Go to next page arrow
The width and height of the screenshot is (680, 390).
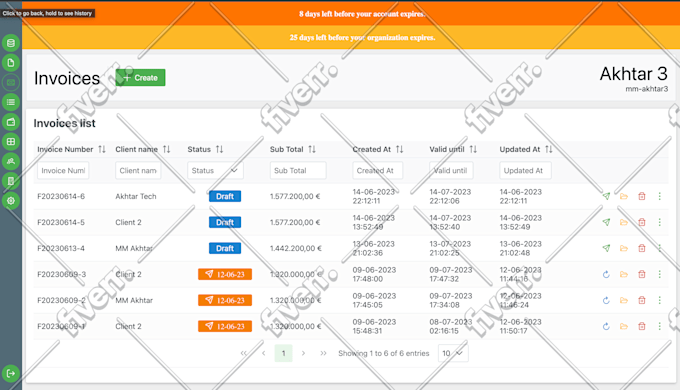304,353
